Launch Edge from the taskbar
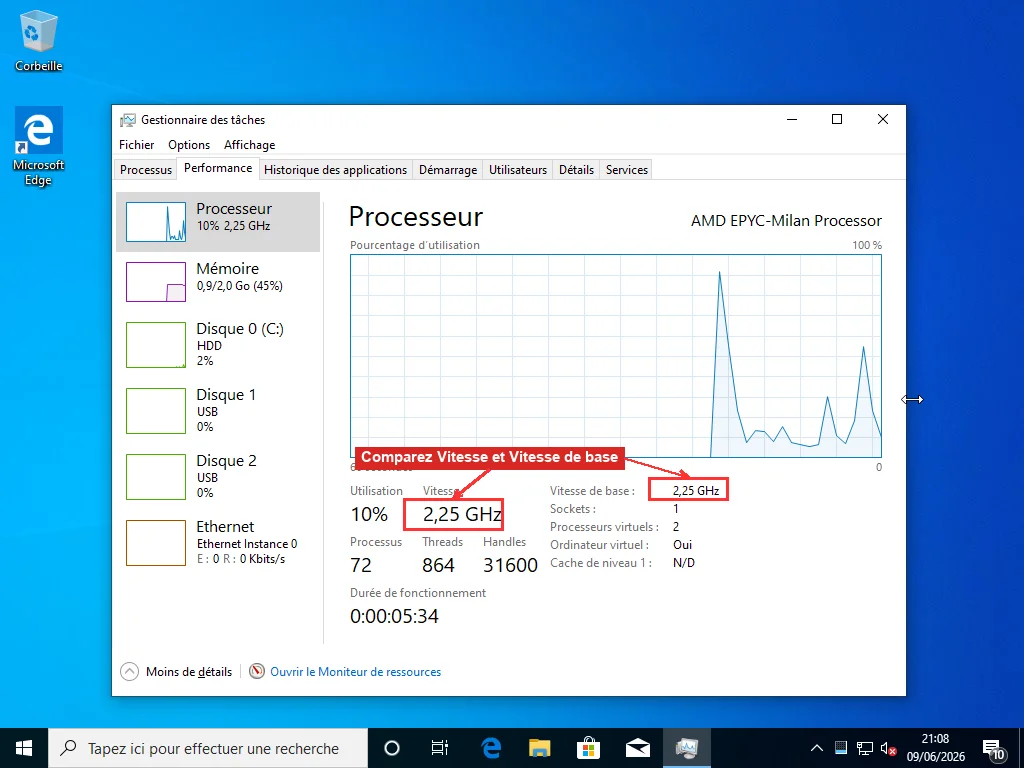Image resolution: width=1024 pixels, height=768 pixels. (490, 748)
